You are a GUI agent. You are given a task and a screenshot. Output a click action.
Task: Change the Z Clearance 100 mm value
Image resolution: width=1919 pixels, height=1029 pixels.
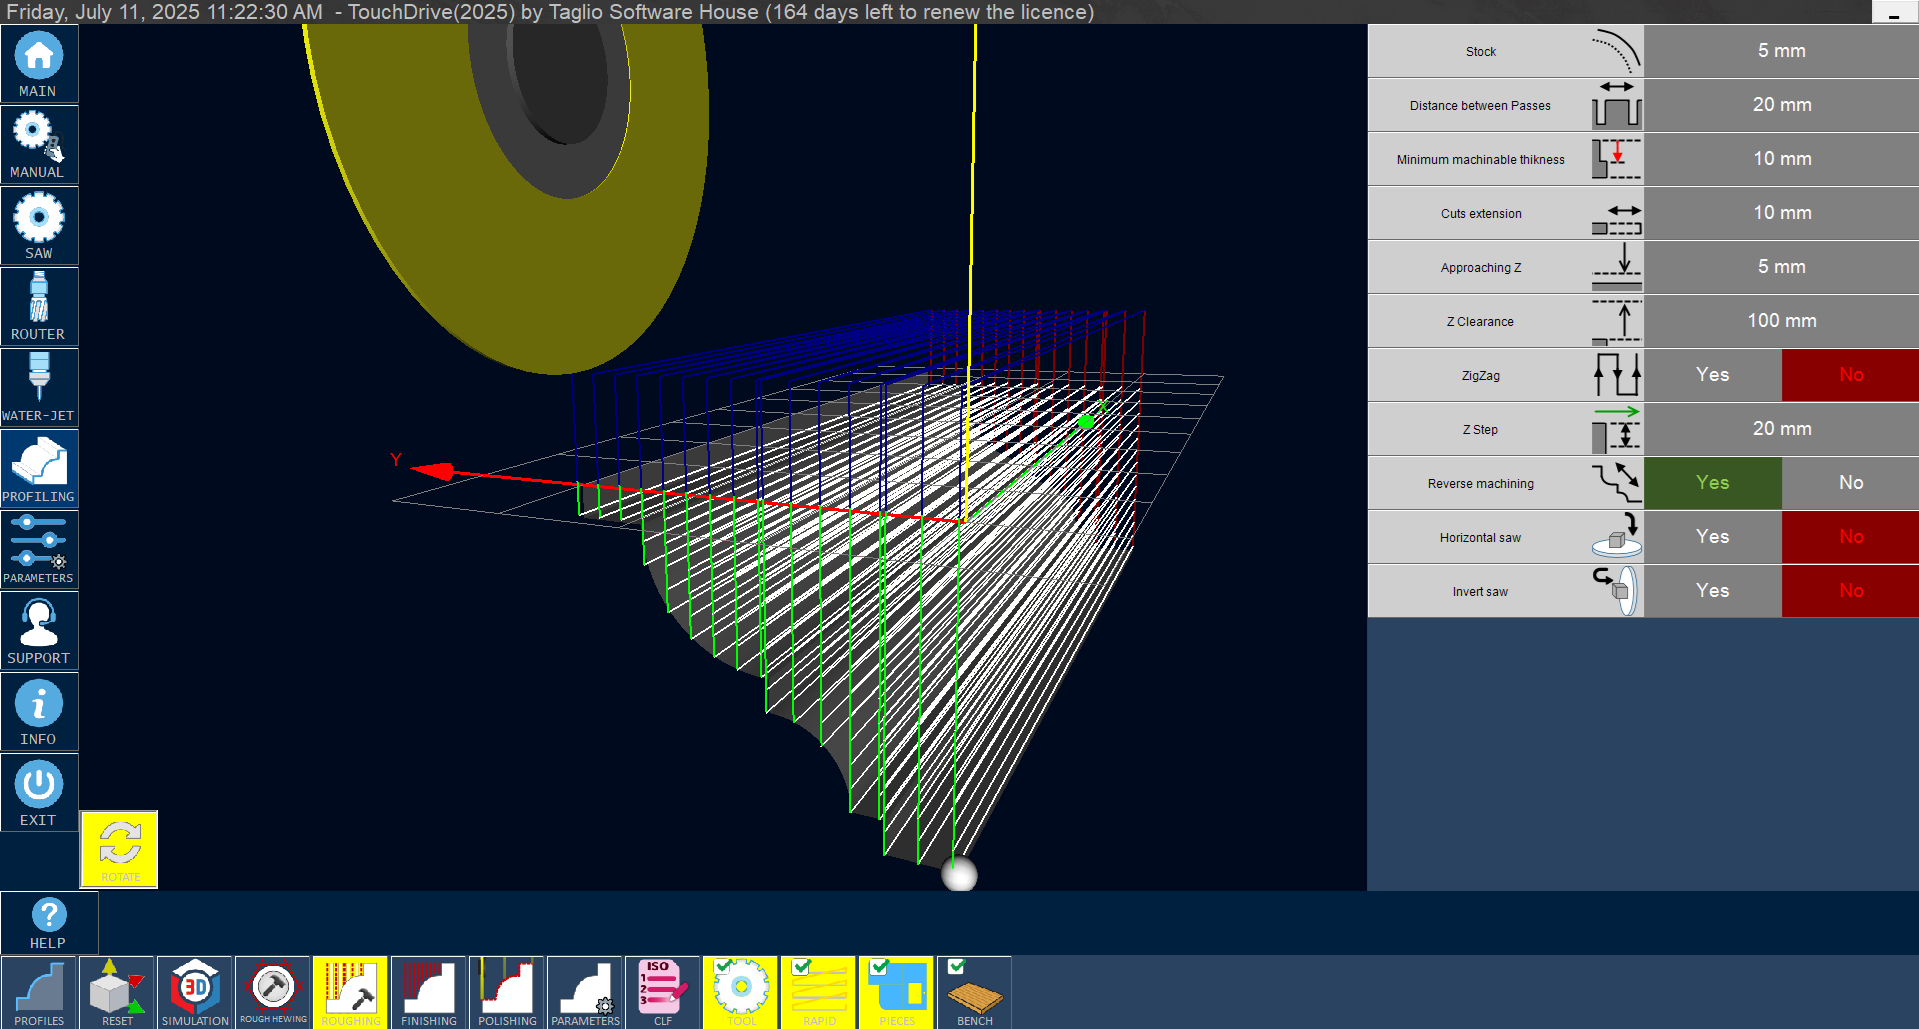pos(1781,321)
